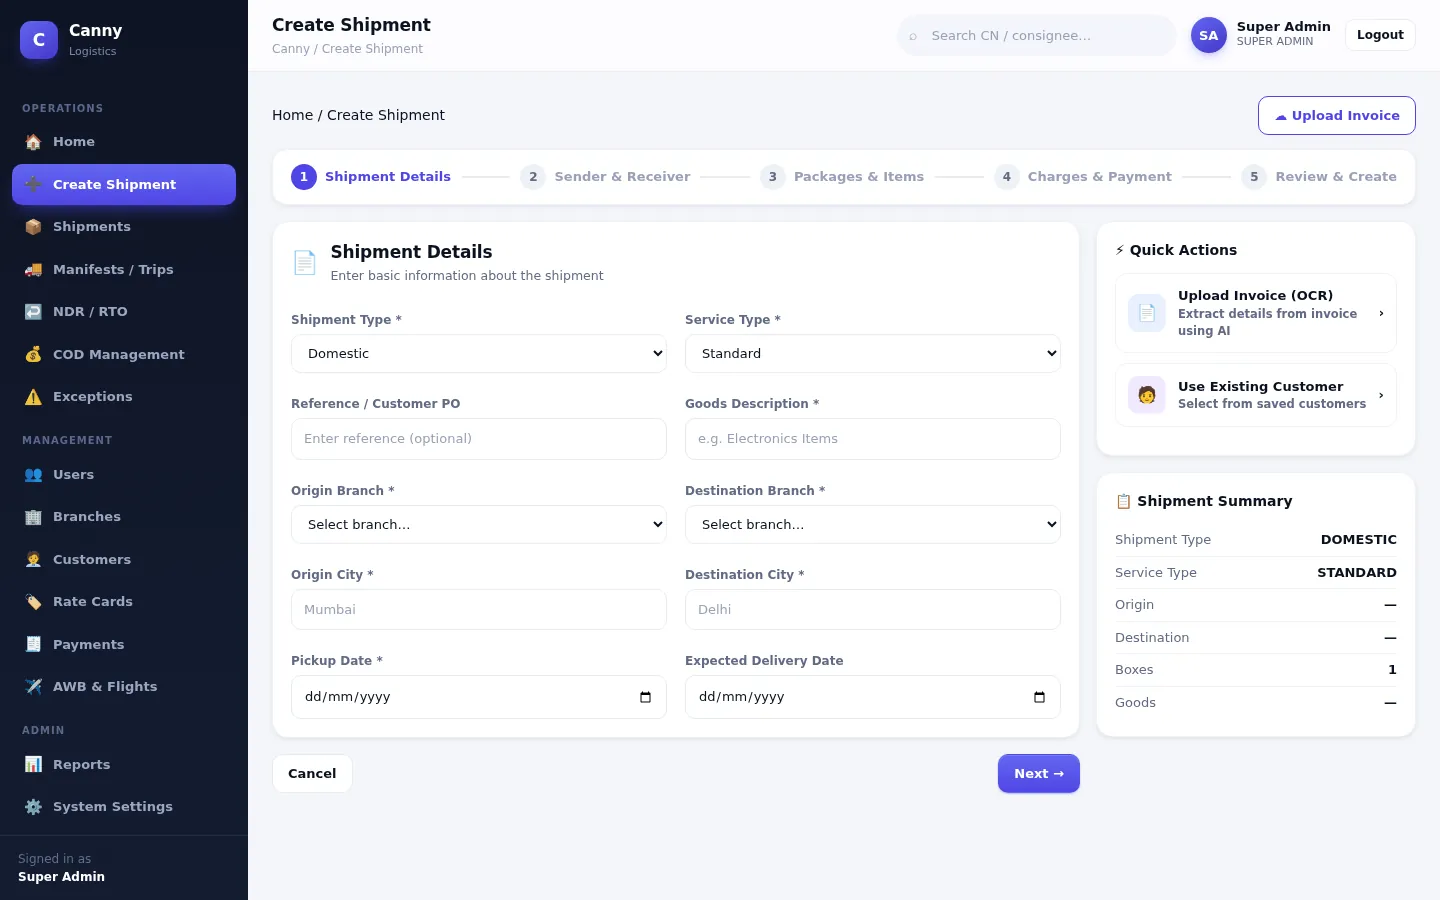
Task: Click the COD Management money bag icon
Action: click(x=33, y=355)
